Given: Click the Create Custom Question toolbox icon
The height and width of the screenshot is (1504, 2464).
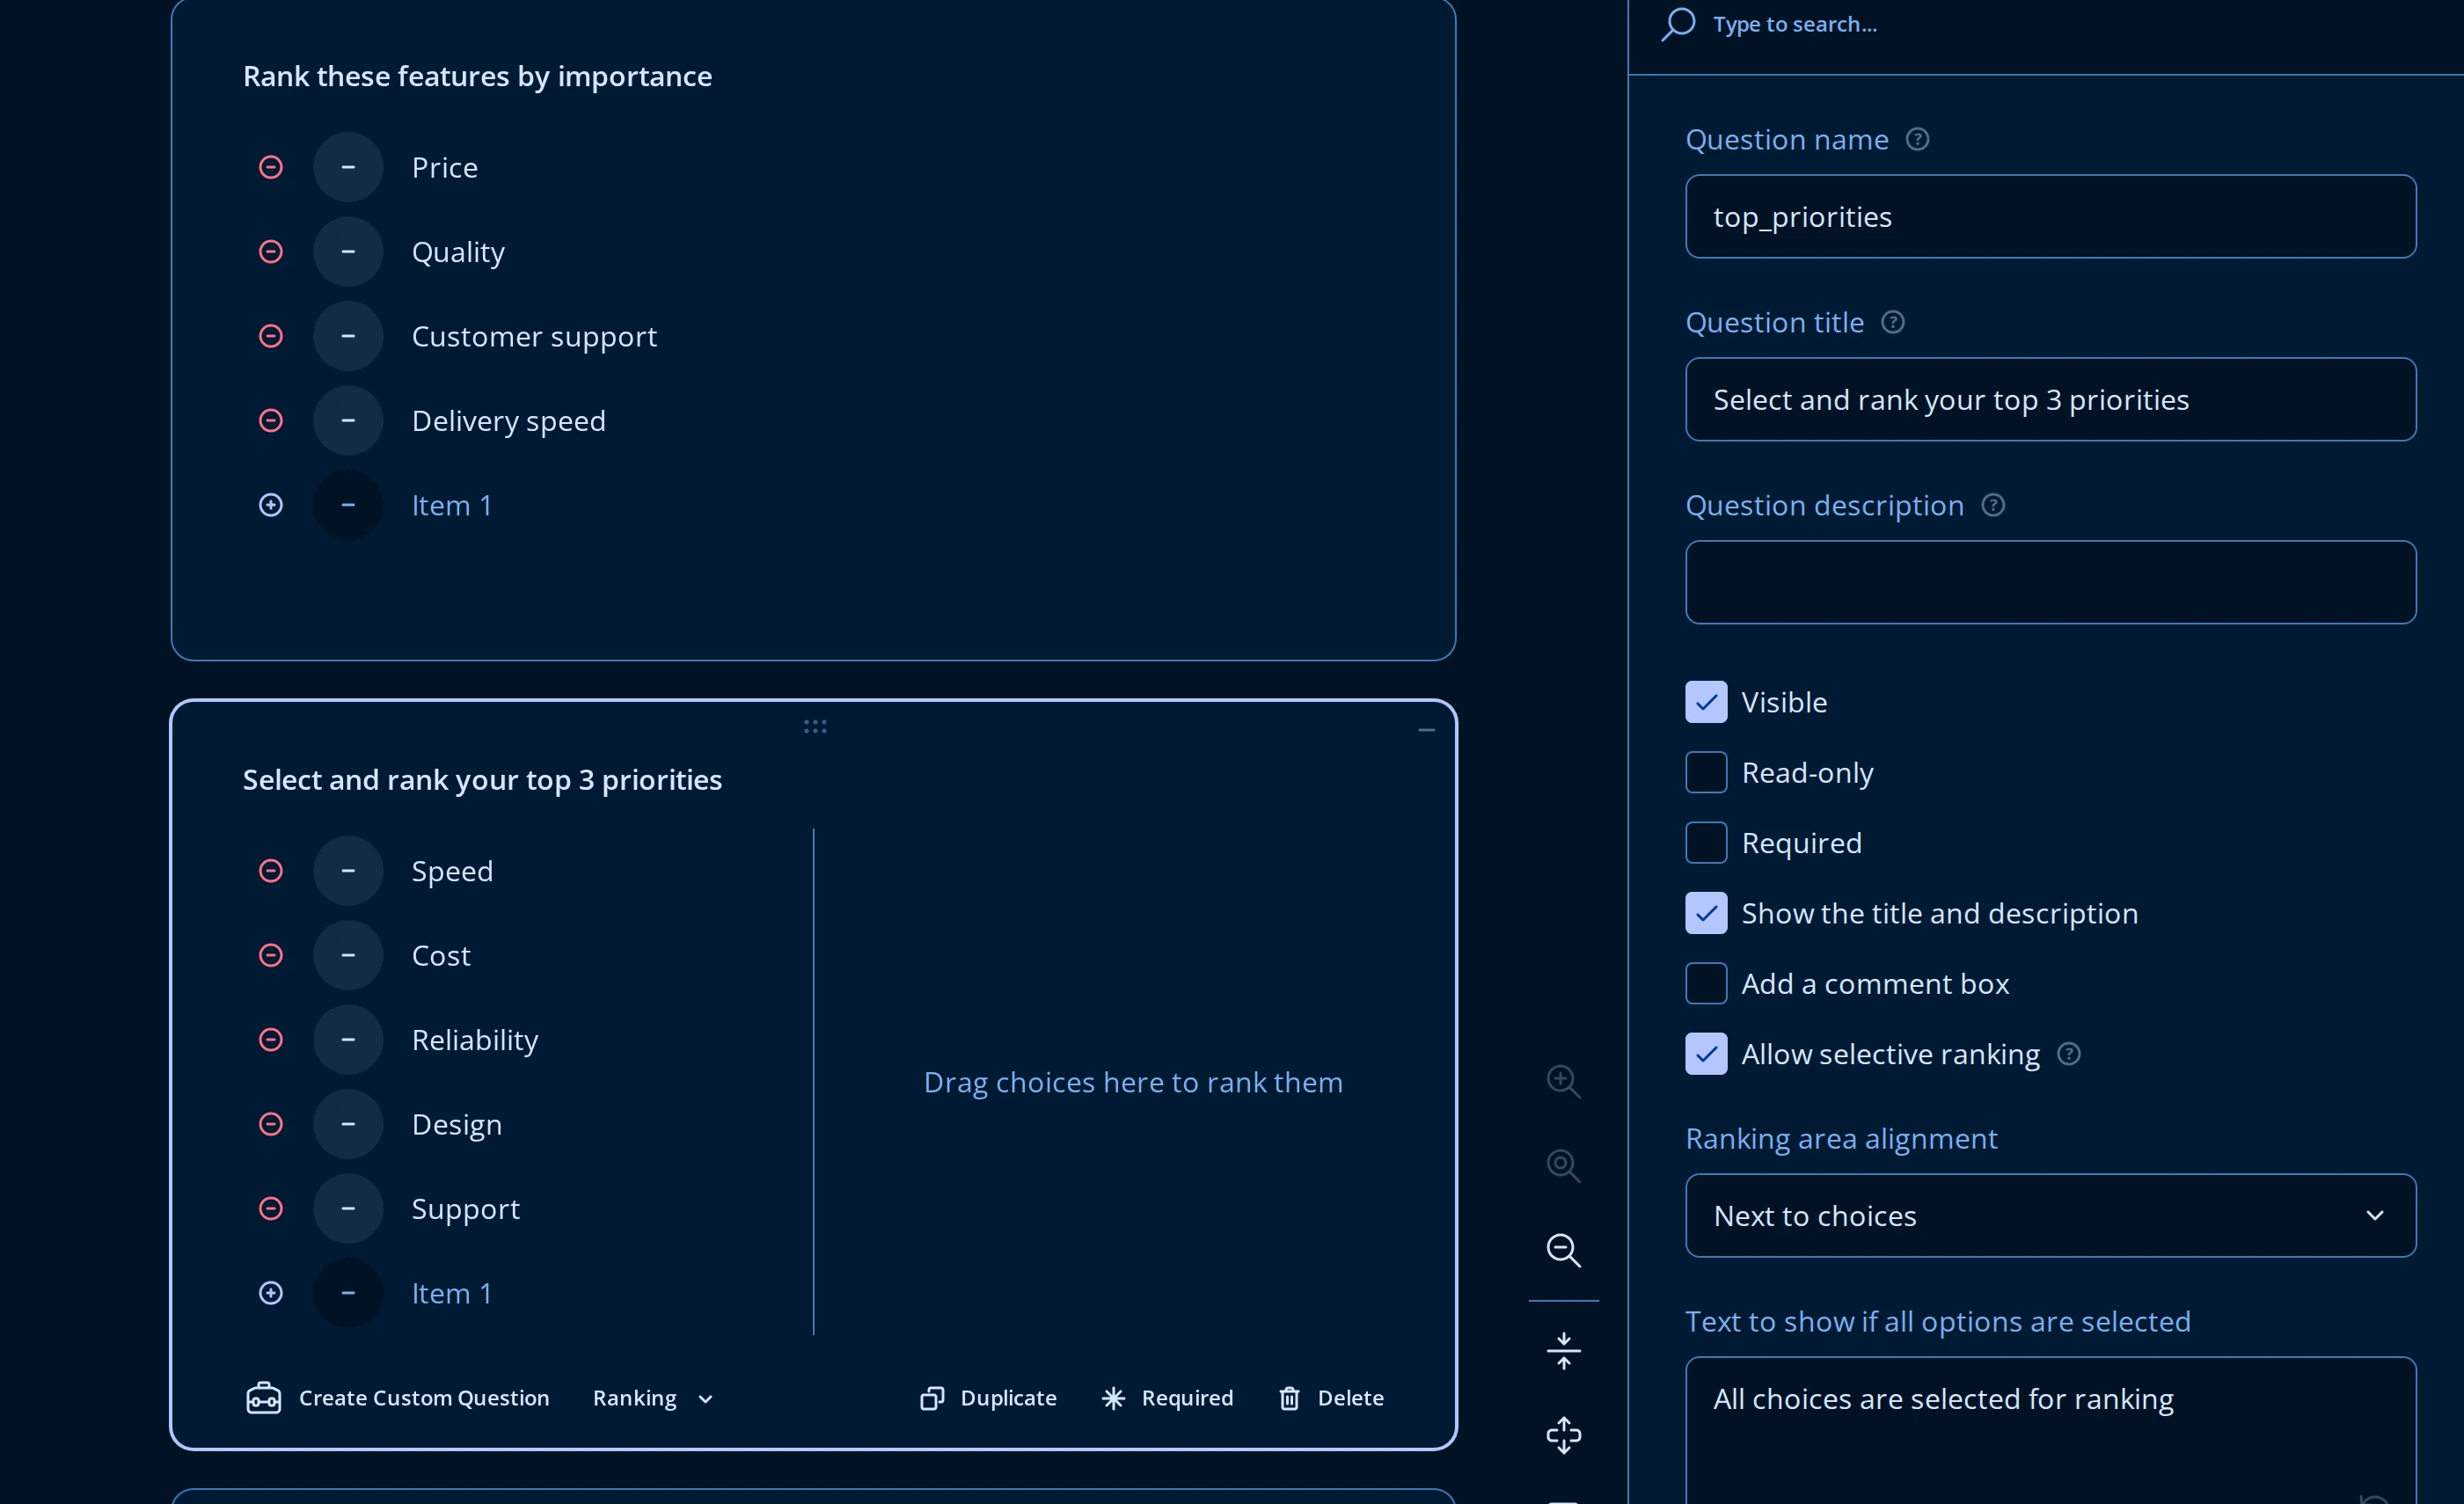Looking at the screenshot, I should click(263, 1398).
